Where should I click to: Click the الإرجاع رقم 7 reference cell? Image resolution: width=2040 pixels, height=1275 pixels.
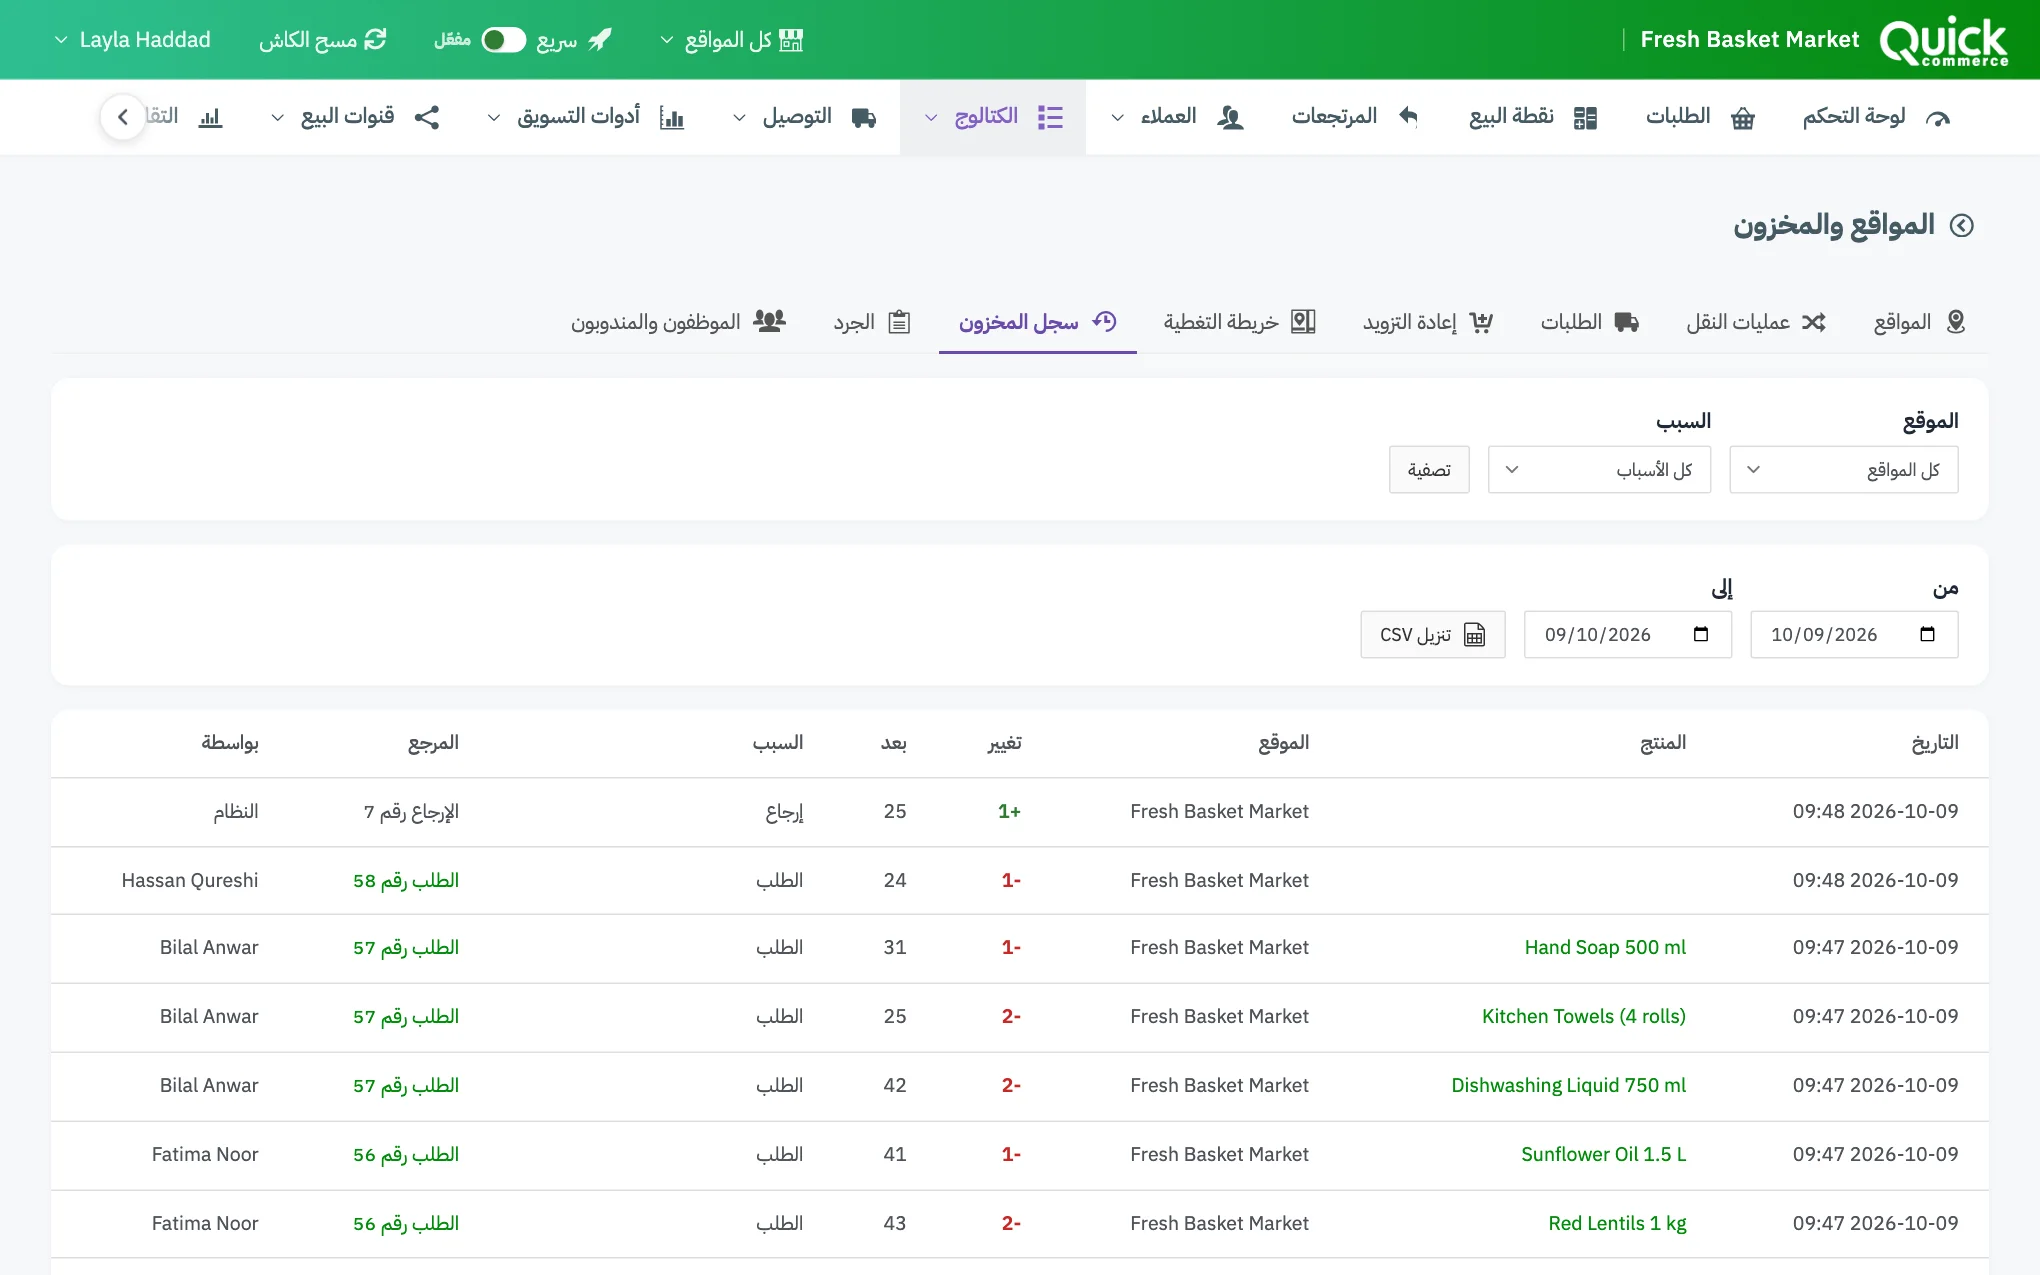(x=411, y=811)
